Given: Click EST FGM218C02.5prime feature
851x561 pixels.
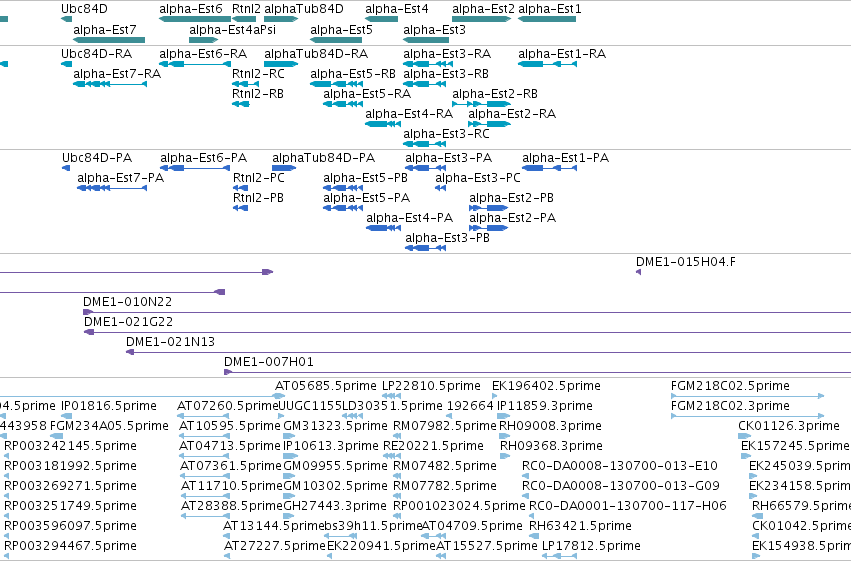Looking at the screenshot, I should [x=747, y=396].
